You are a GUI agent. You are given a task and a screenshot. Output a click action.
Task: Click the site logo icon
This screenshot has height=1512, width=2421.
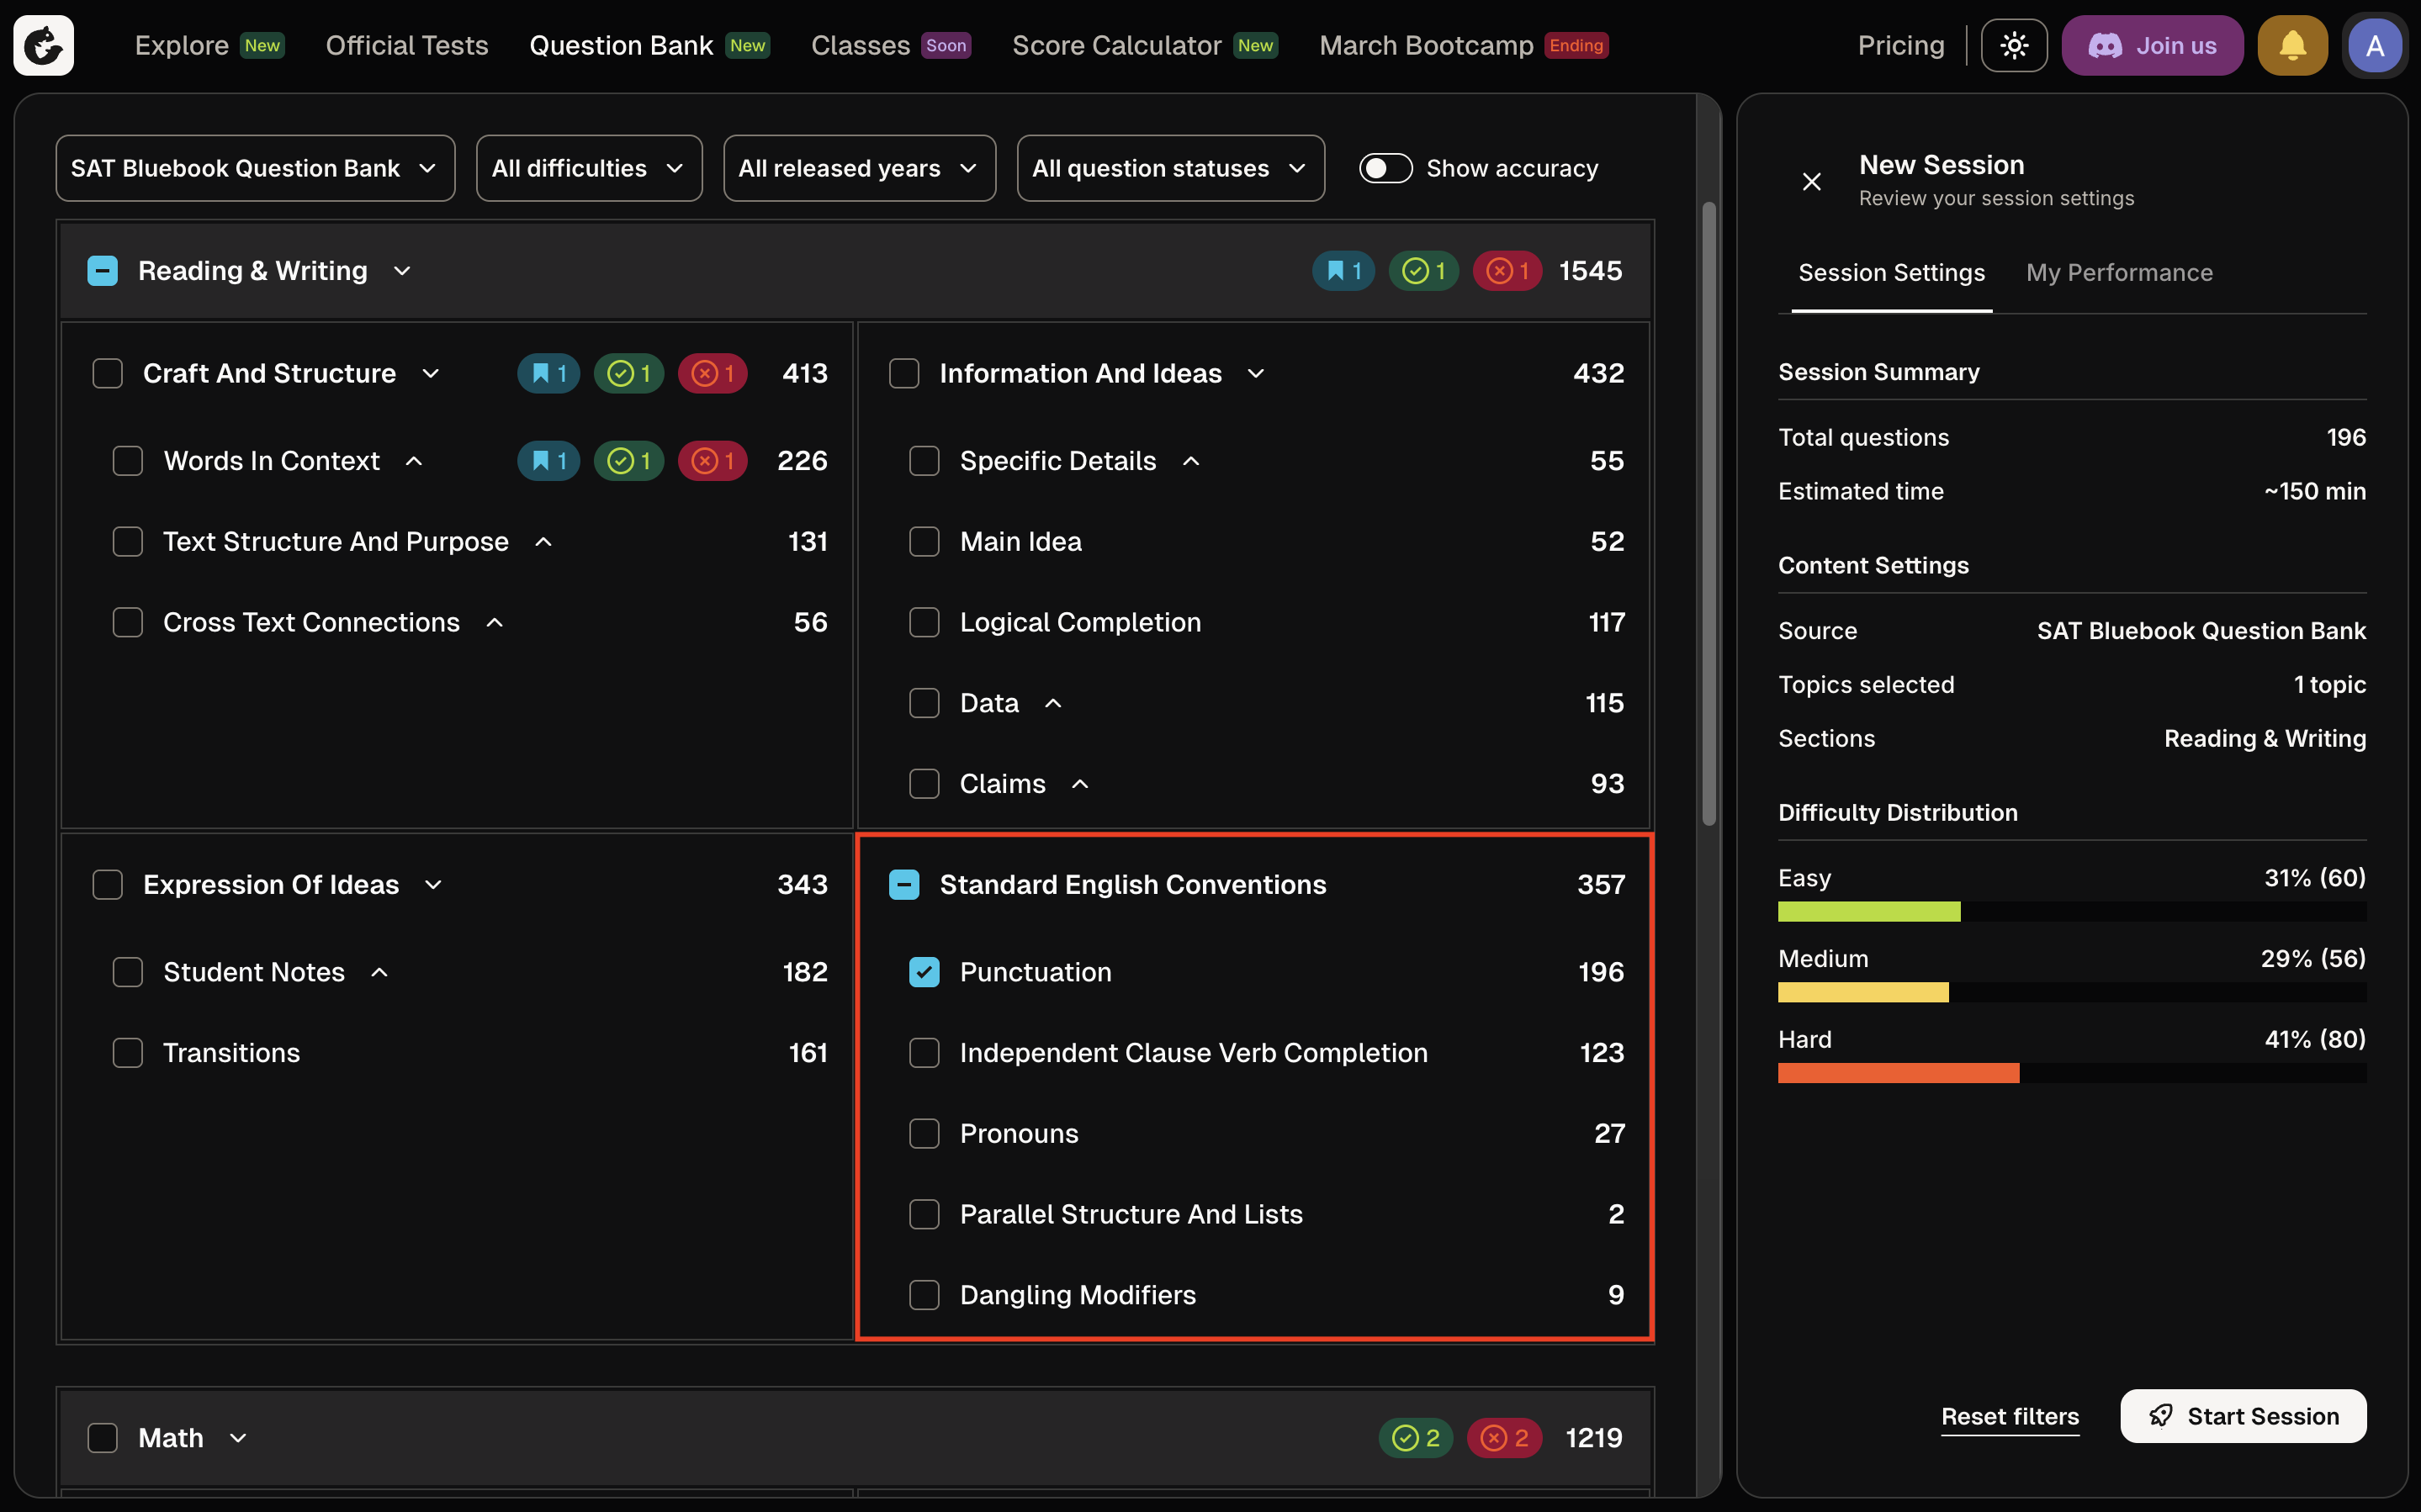43,45
